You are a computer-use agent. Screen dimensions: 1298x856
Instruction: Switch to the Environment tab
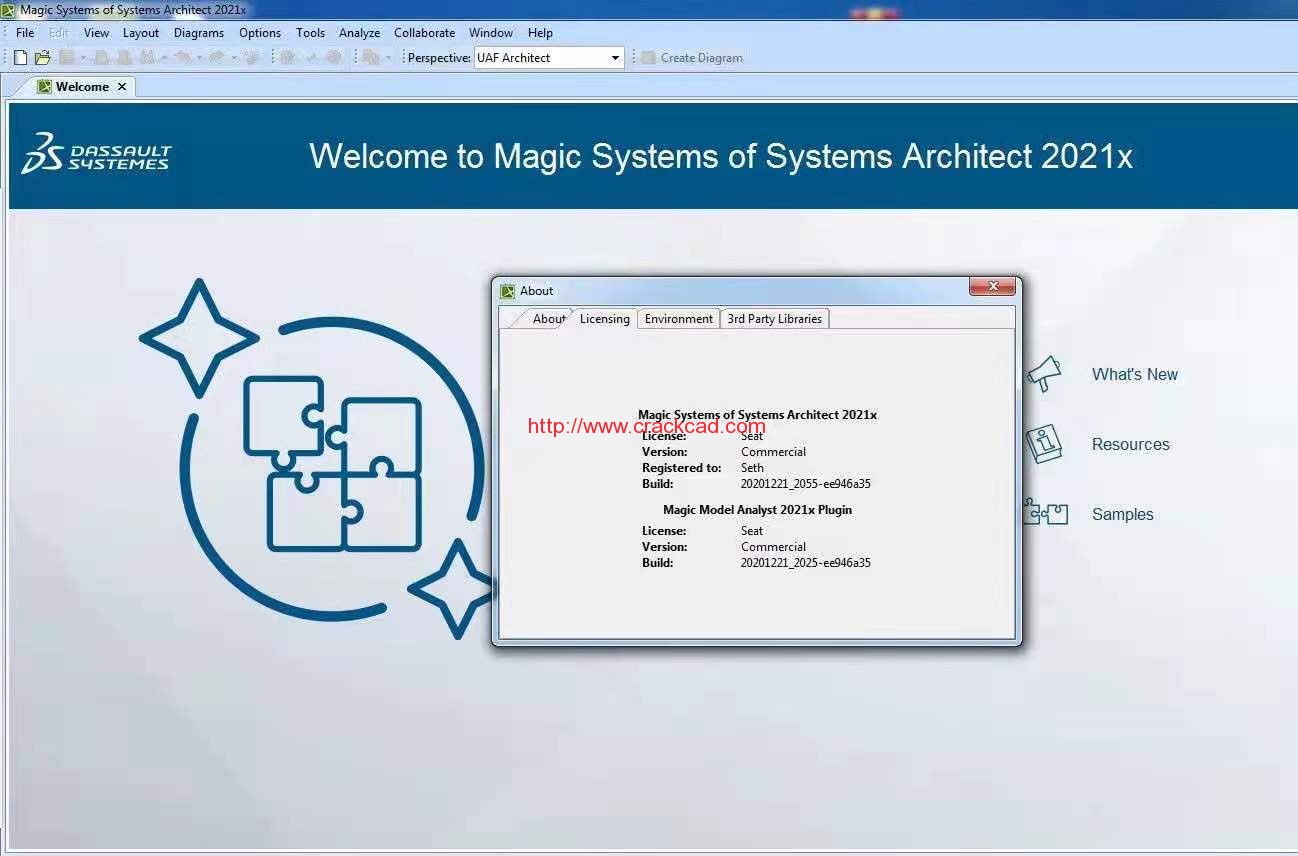click(679, 319)
